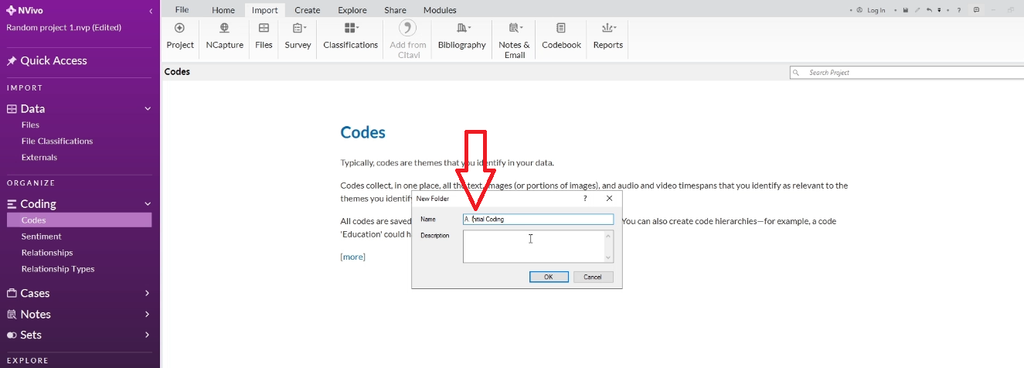The height and width of the screenshot is (368, 1024).
Task: Click the Add from Citavi icon
Action: [408, 28]
